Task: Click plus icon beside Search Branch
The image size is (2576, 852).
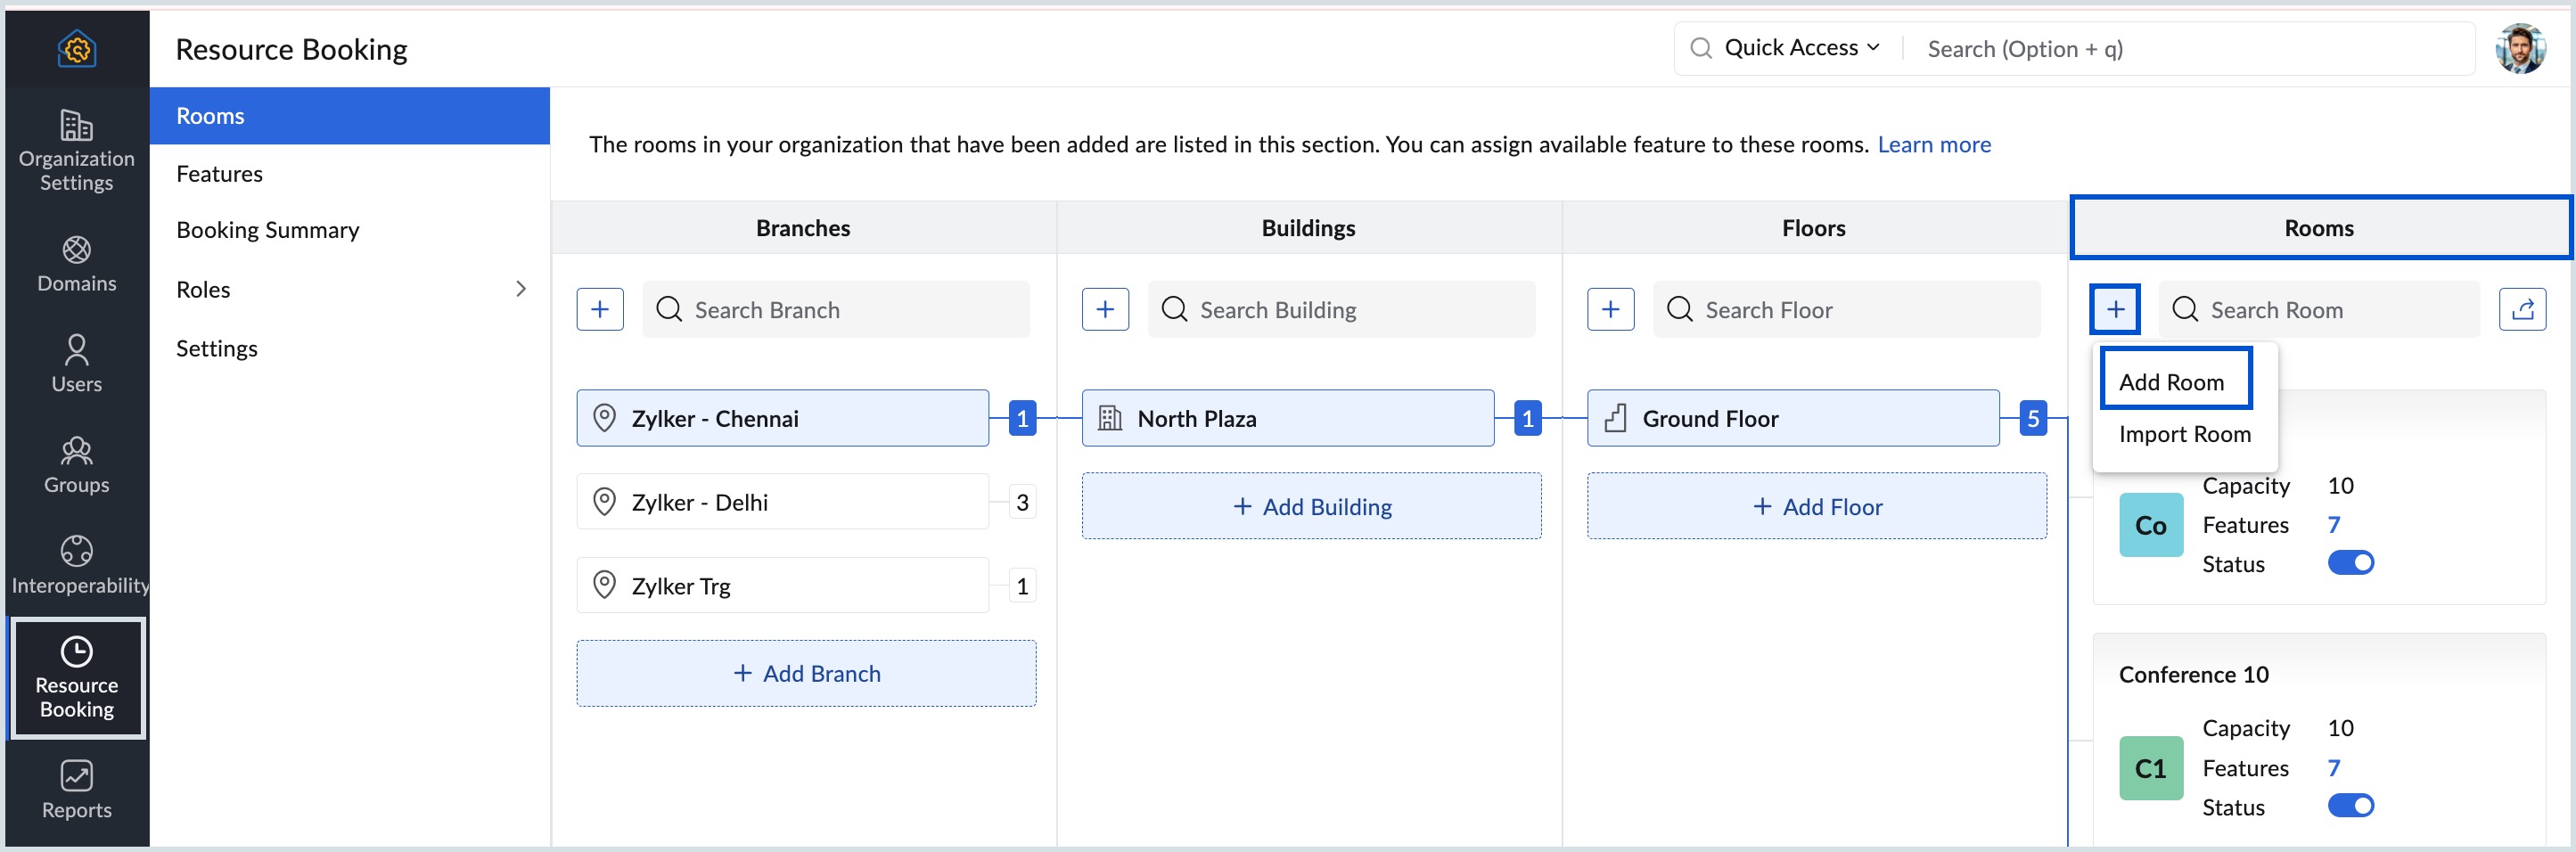Action: tap(600, 309)
